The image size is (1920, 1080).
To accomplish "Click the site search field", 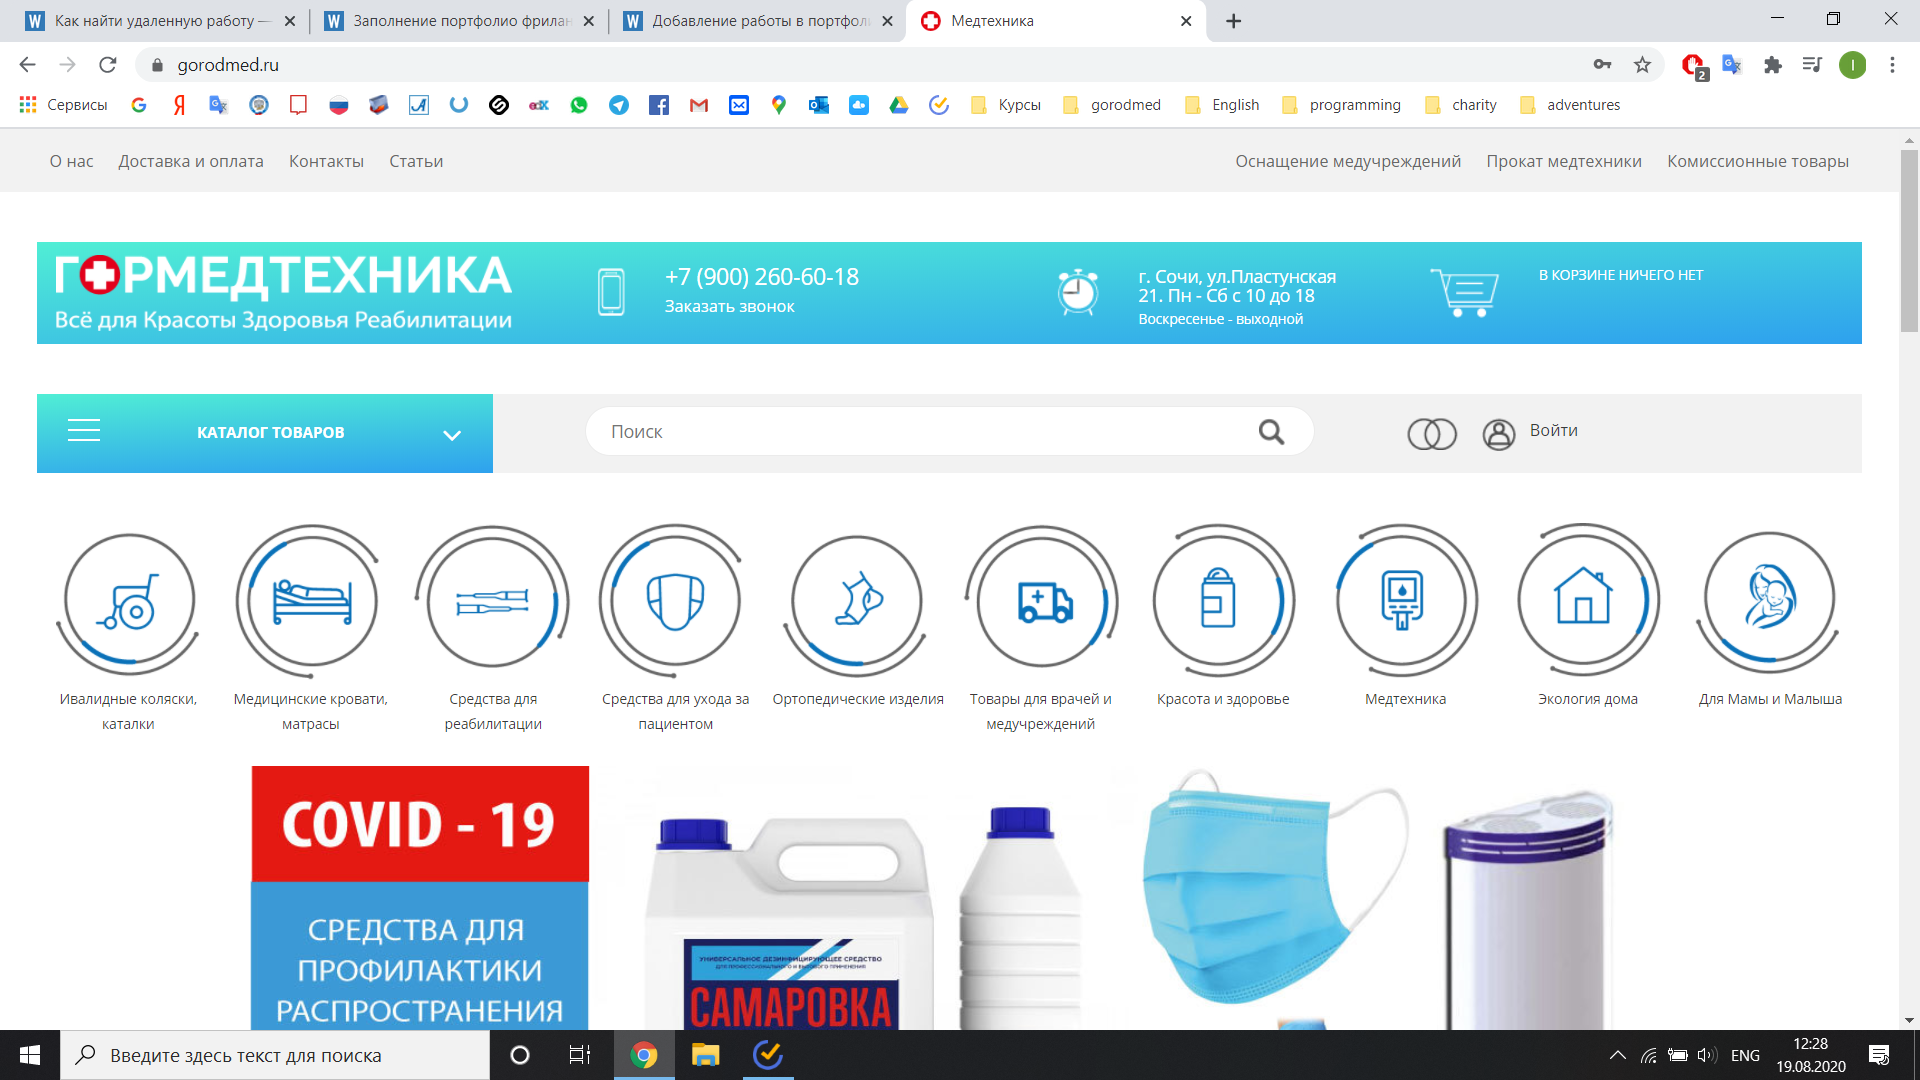I will click(x=949, y=431).
